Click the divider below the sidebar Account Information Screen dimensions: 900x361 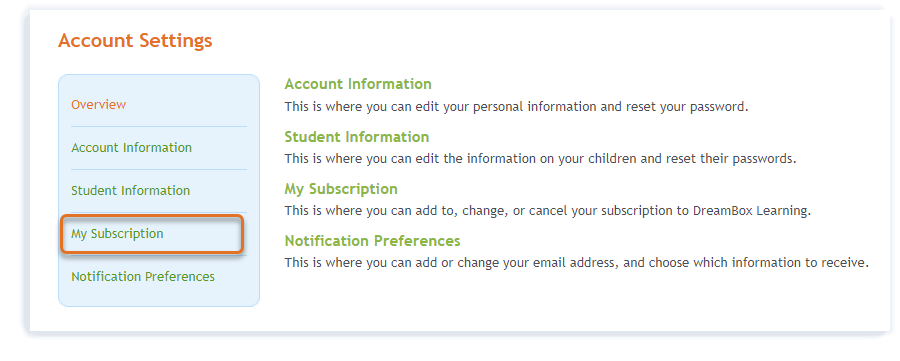(159, 169)
